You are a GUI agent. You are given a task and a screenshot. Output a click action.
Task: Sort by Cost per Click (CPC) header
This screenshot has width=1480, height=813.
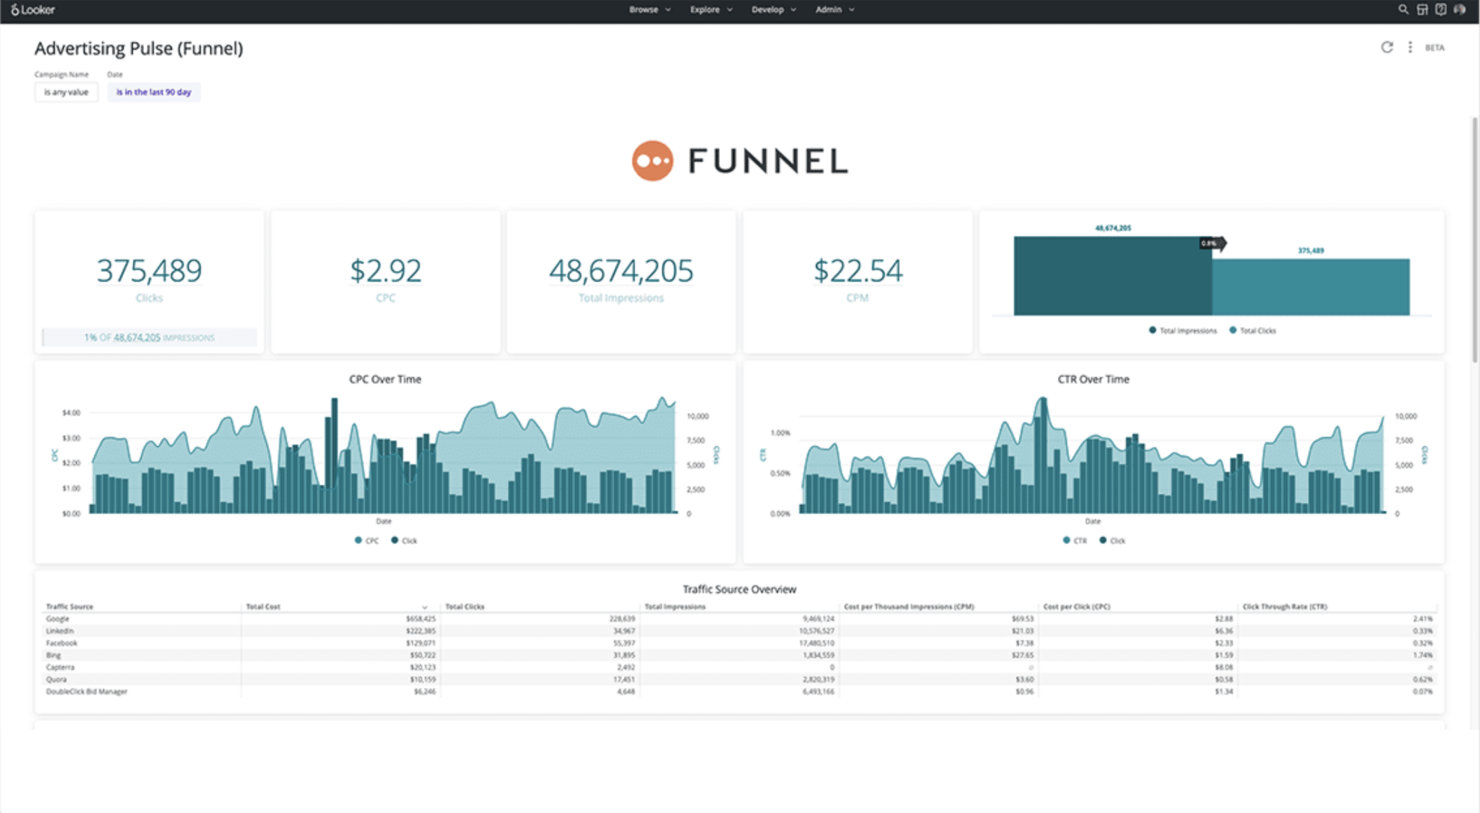tap(1077, 607)
